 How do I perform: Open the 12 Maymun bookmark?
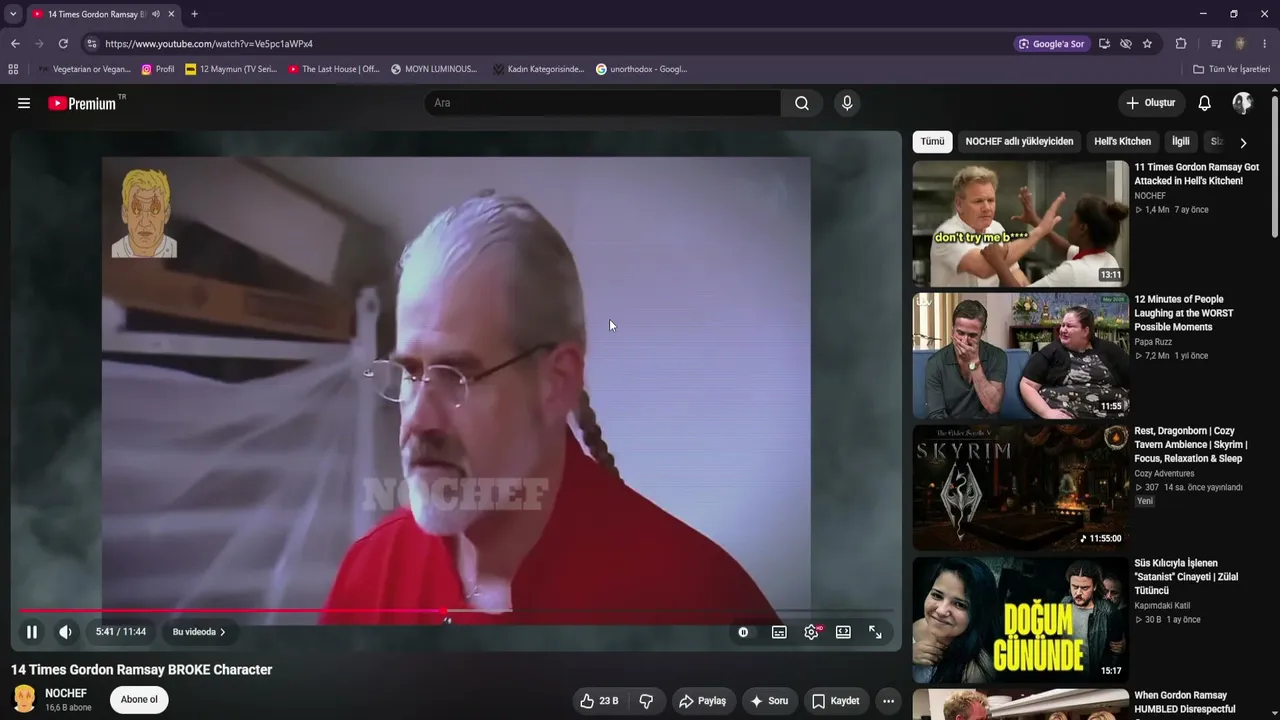[x=231, y=69]
